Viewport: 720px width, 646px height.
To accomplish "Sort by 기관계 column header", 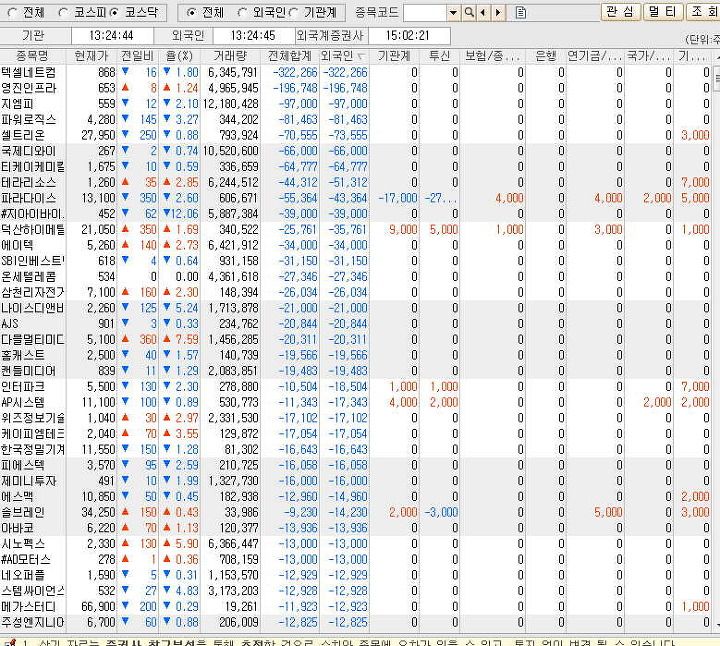I will [394, 56].
